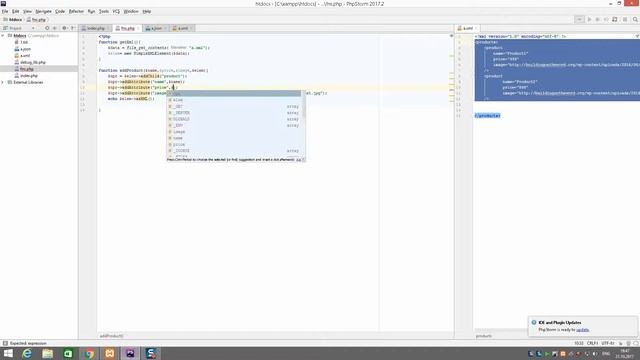Image resolution: width=640 pixels, height=360 pixels.
Task: Click External Libraries in project tree
Action: point(28,82)
